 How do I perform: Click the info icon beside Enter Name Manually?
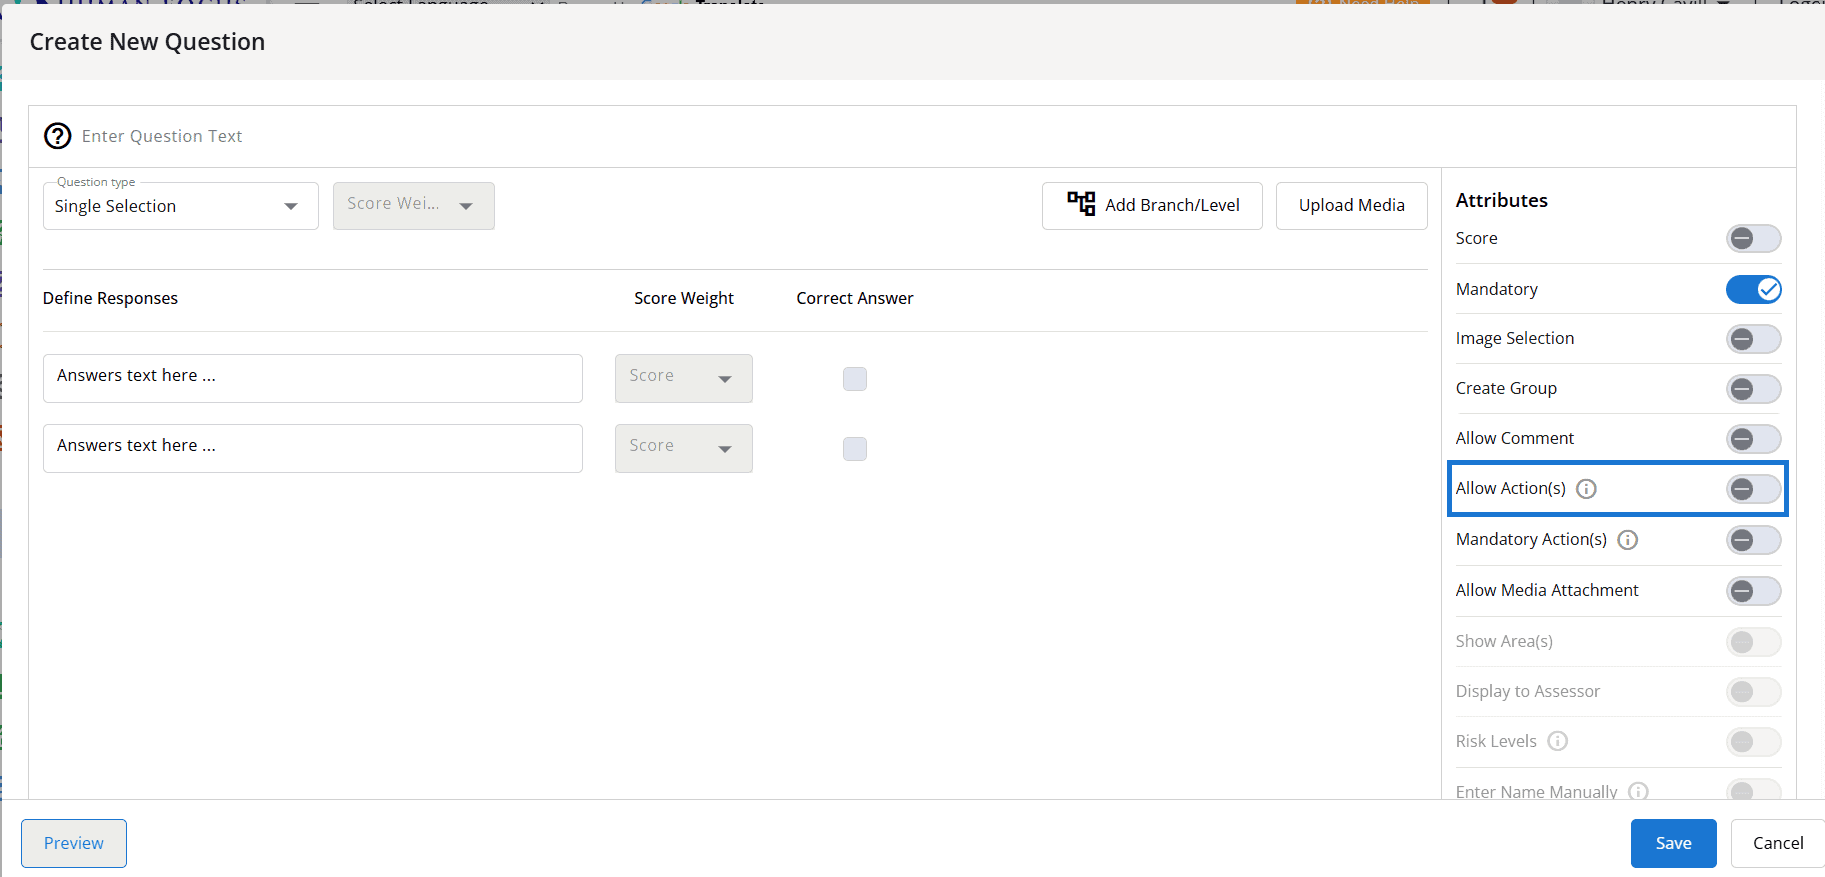coord(1638,791)
